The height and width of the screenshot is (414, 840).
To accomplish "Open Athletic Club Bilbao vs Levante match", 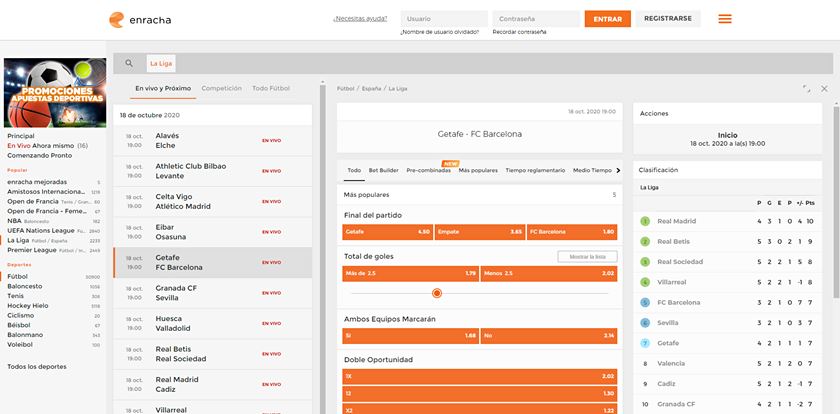I will coord(213,171).
